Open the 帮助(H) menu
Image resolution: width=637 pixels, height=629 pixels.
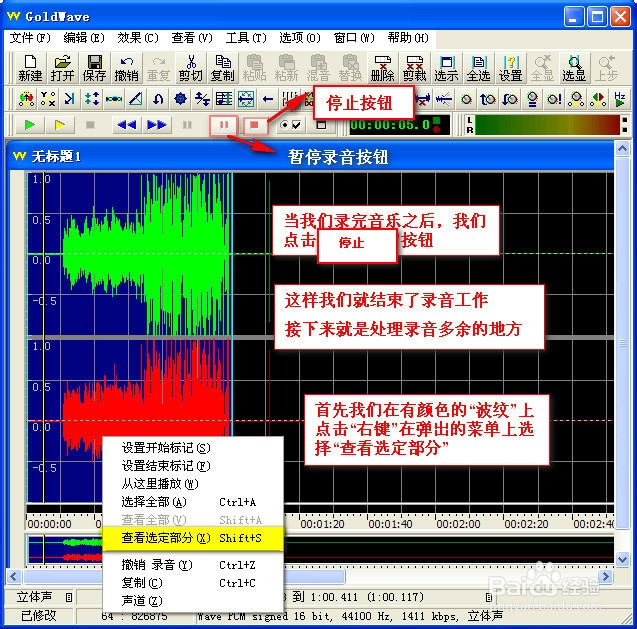[407, 38]
